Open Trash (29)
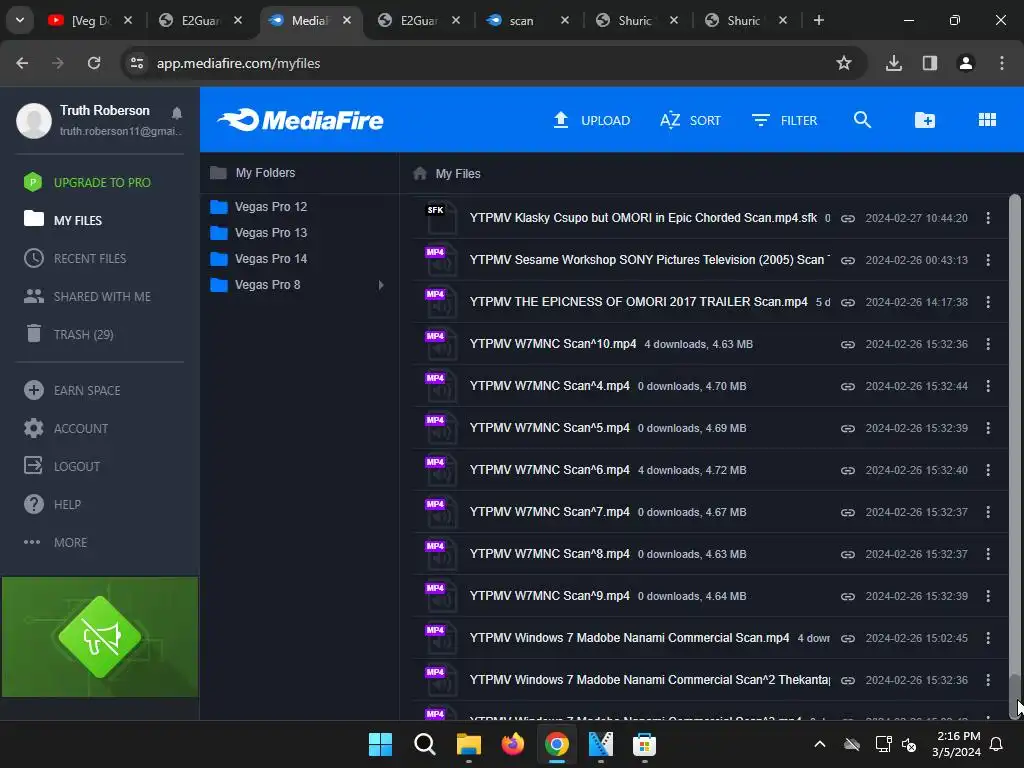Viewport: 1024px width, 768px height. (69, 334)
